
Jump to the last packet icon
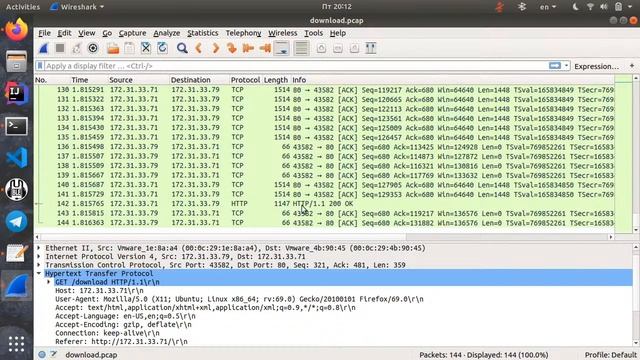coord(265,48)
